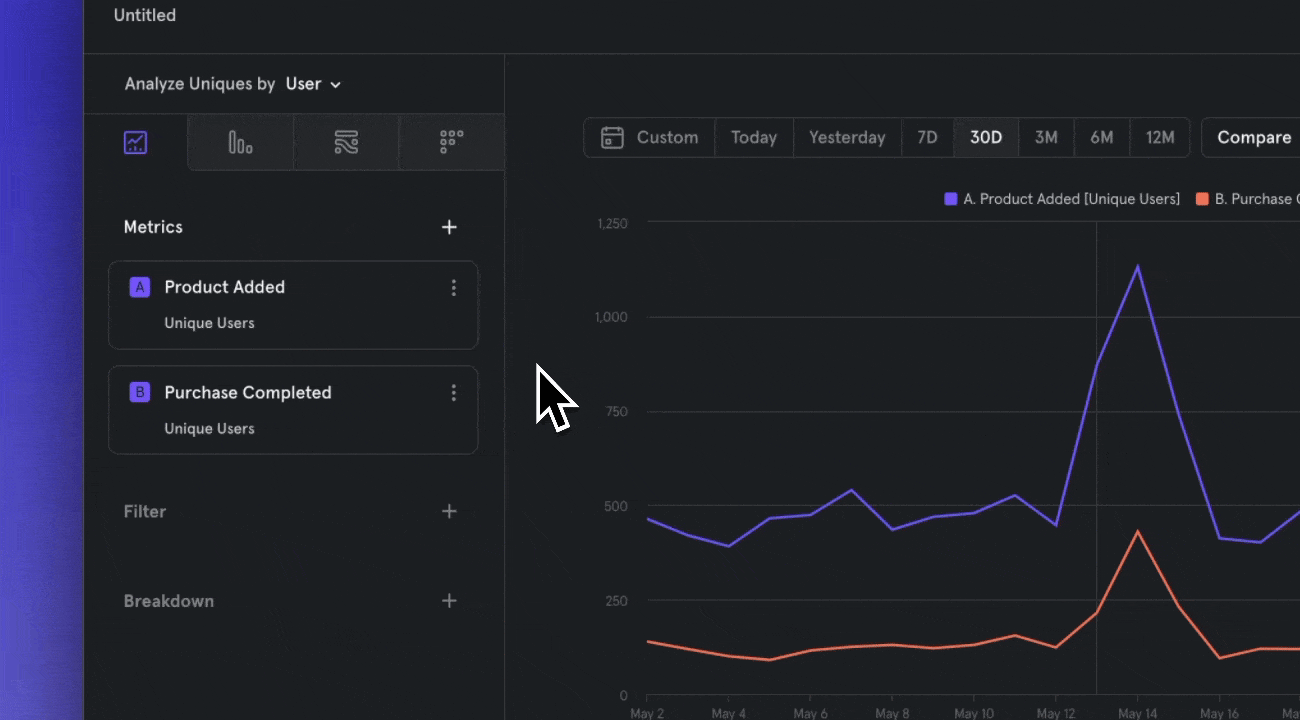Viewport: 1300px width, 720px height.
Task: Add a new metric with plus icon
Action: click(x=449, y=227)
